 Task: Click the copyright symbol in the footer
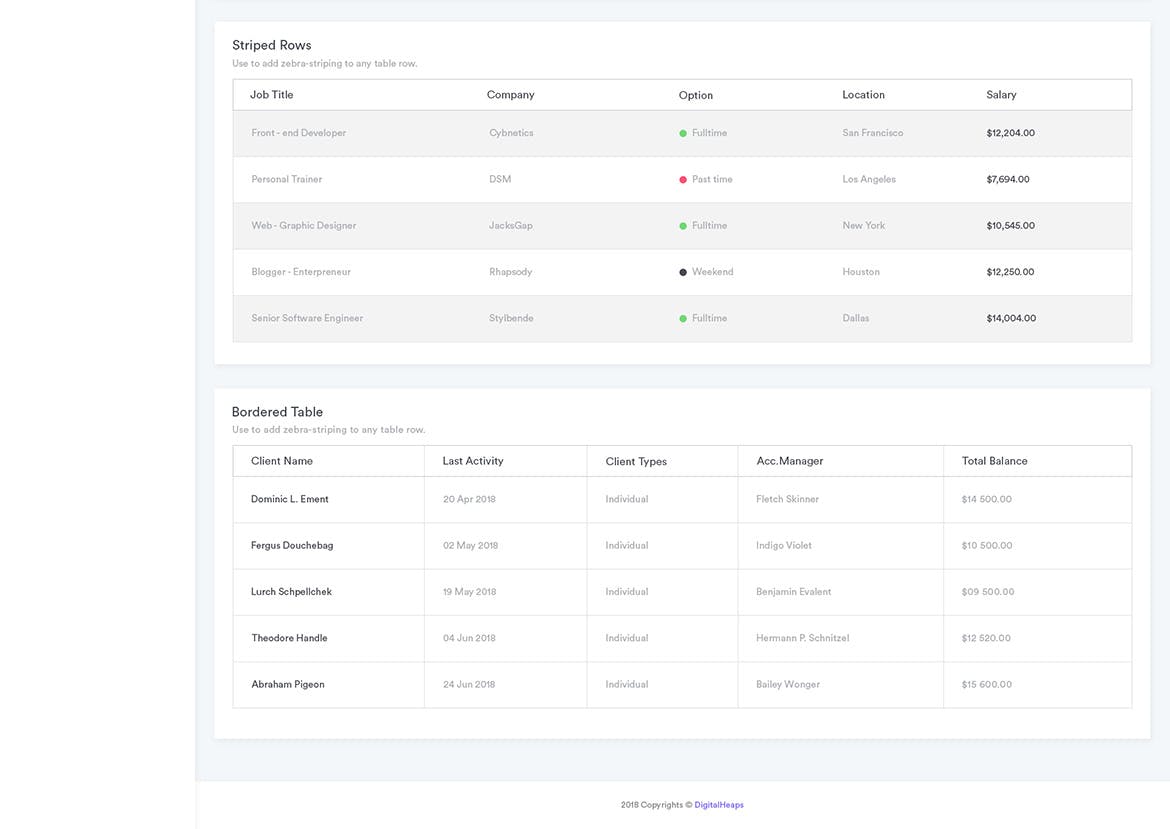687,804
